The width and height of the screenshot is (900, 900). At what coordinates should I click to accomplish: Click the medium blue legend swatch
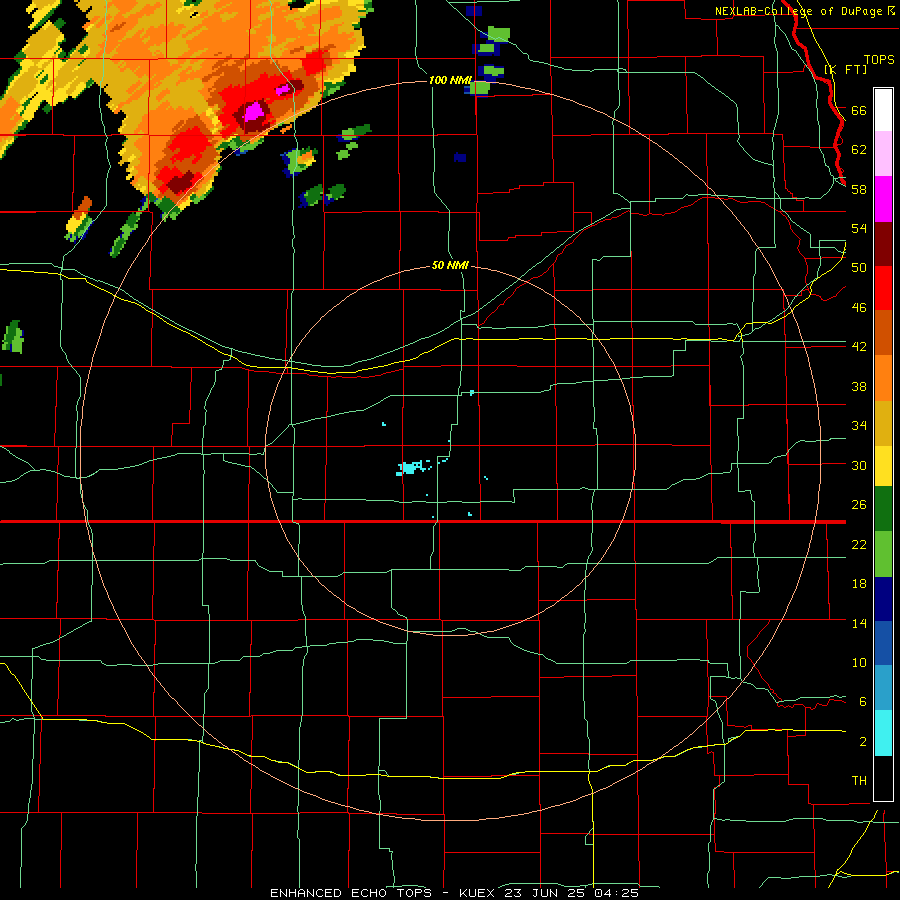point(883,643)
